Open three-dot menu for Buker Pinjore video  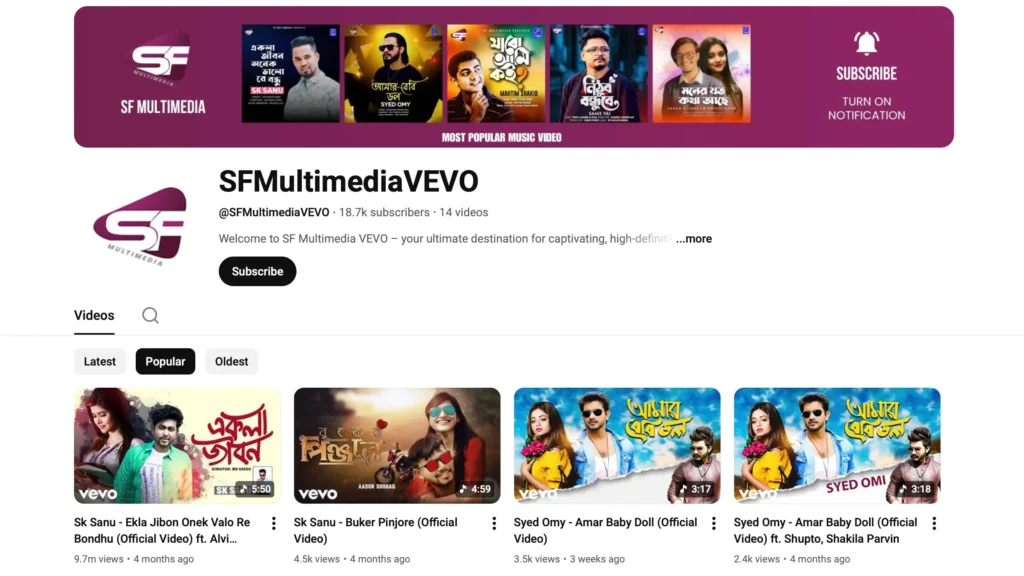click(x=494, y=523)
